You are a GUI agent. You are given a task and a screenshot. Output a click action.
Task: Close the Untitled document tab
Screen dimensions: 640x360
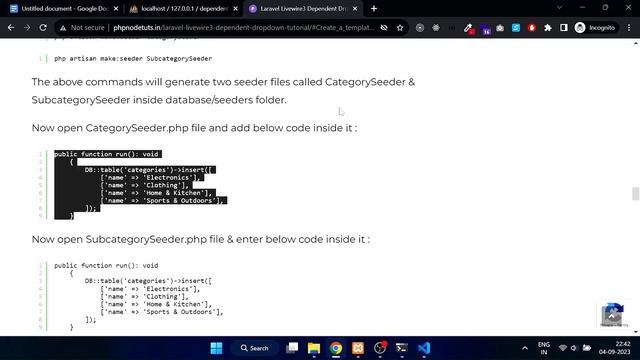point(116,9)
